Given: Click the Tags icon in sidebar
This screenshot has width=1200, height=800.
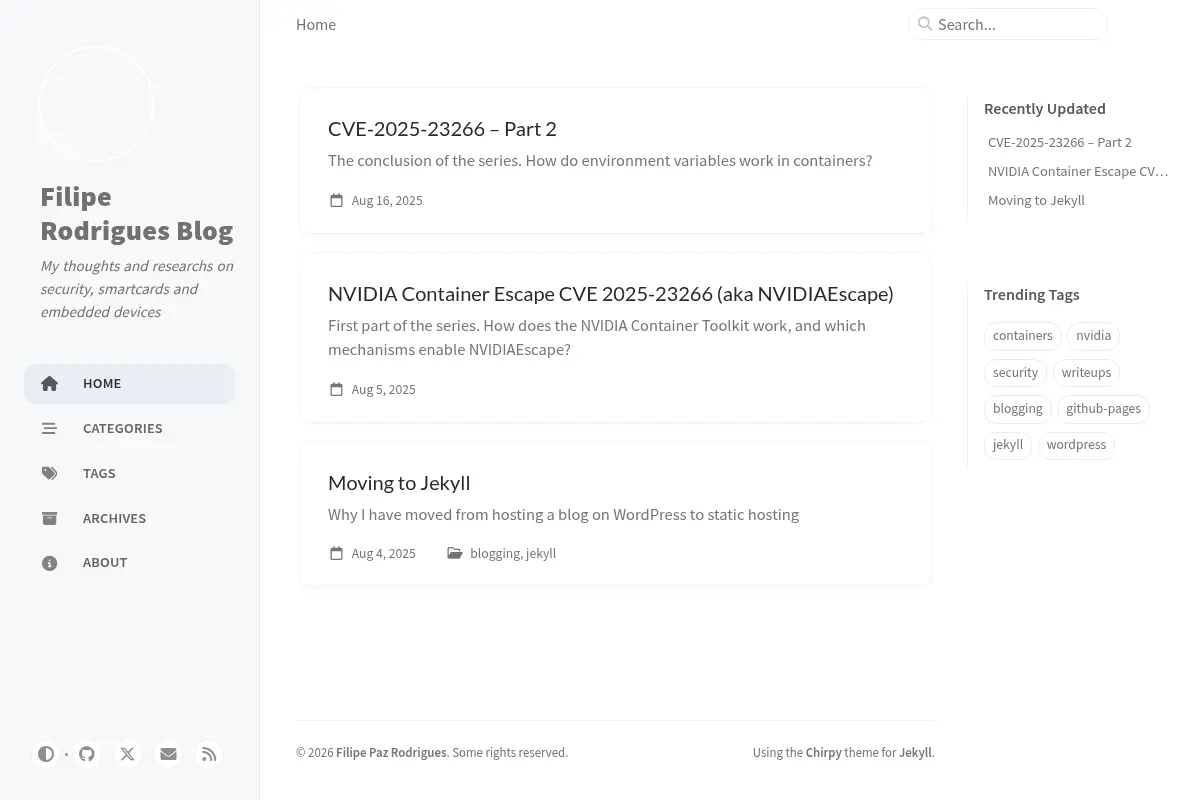Looking at the screenshot, I should tap(49, 473).
